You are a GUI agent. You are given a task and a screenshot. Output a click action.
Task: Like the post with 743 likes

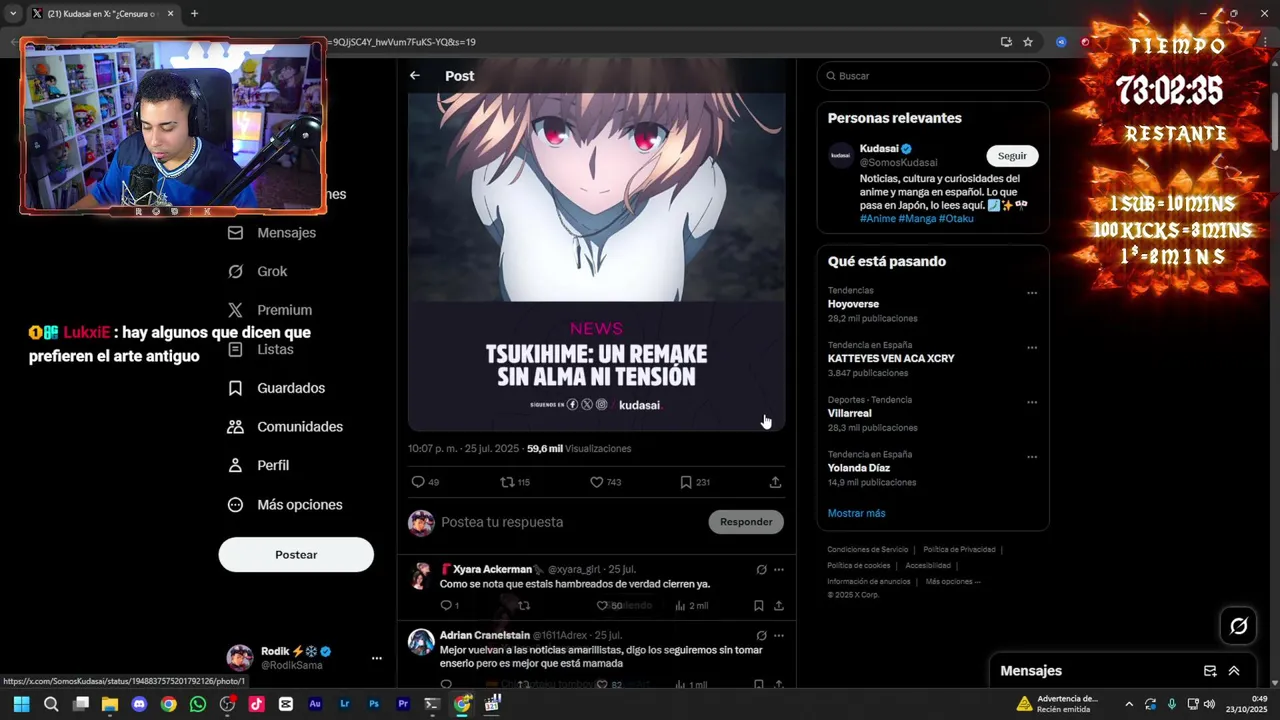coord(605,482)
